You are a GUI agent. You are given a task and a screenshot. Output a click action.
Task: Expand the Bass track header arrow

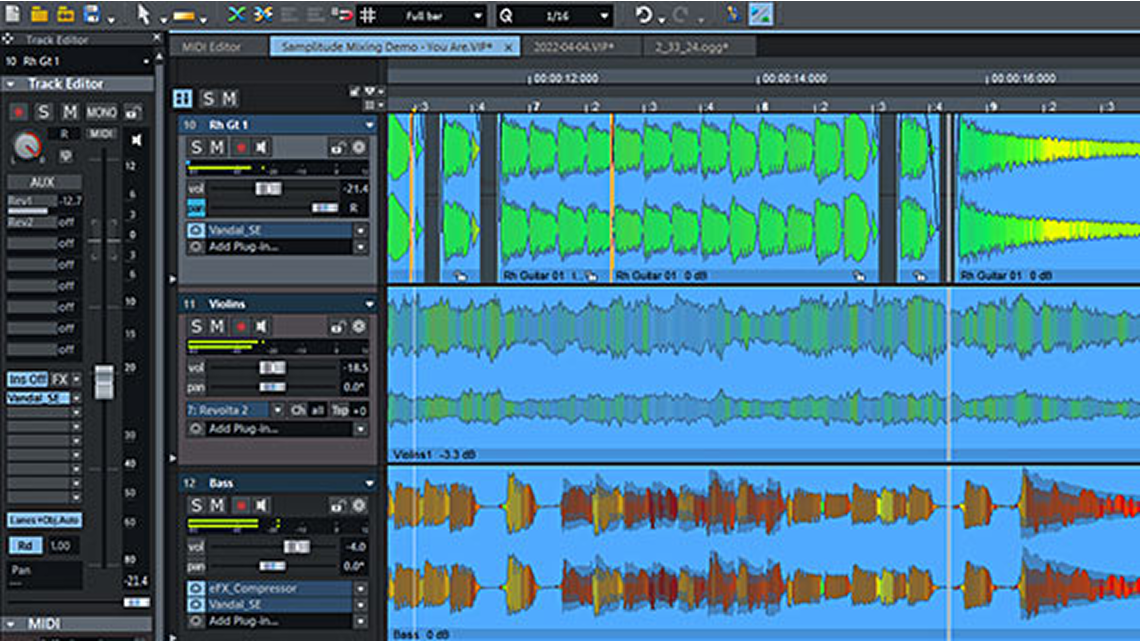click(x=369, y=483)
